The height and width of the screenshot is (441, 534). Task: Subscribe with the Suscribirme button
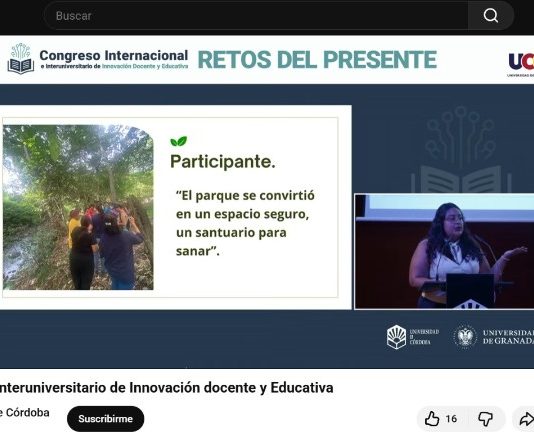point(106,419)
